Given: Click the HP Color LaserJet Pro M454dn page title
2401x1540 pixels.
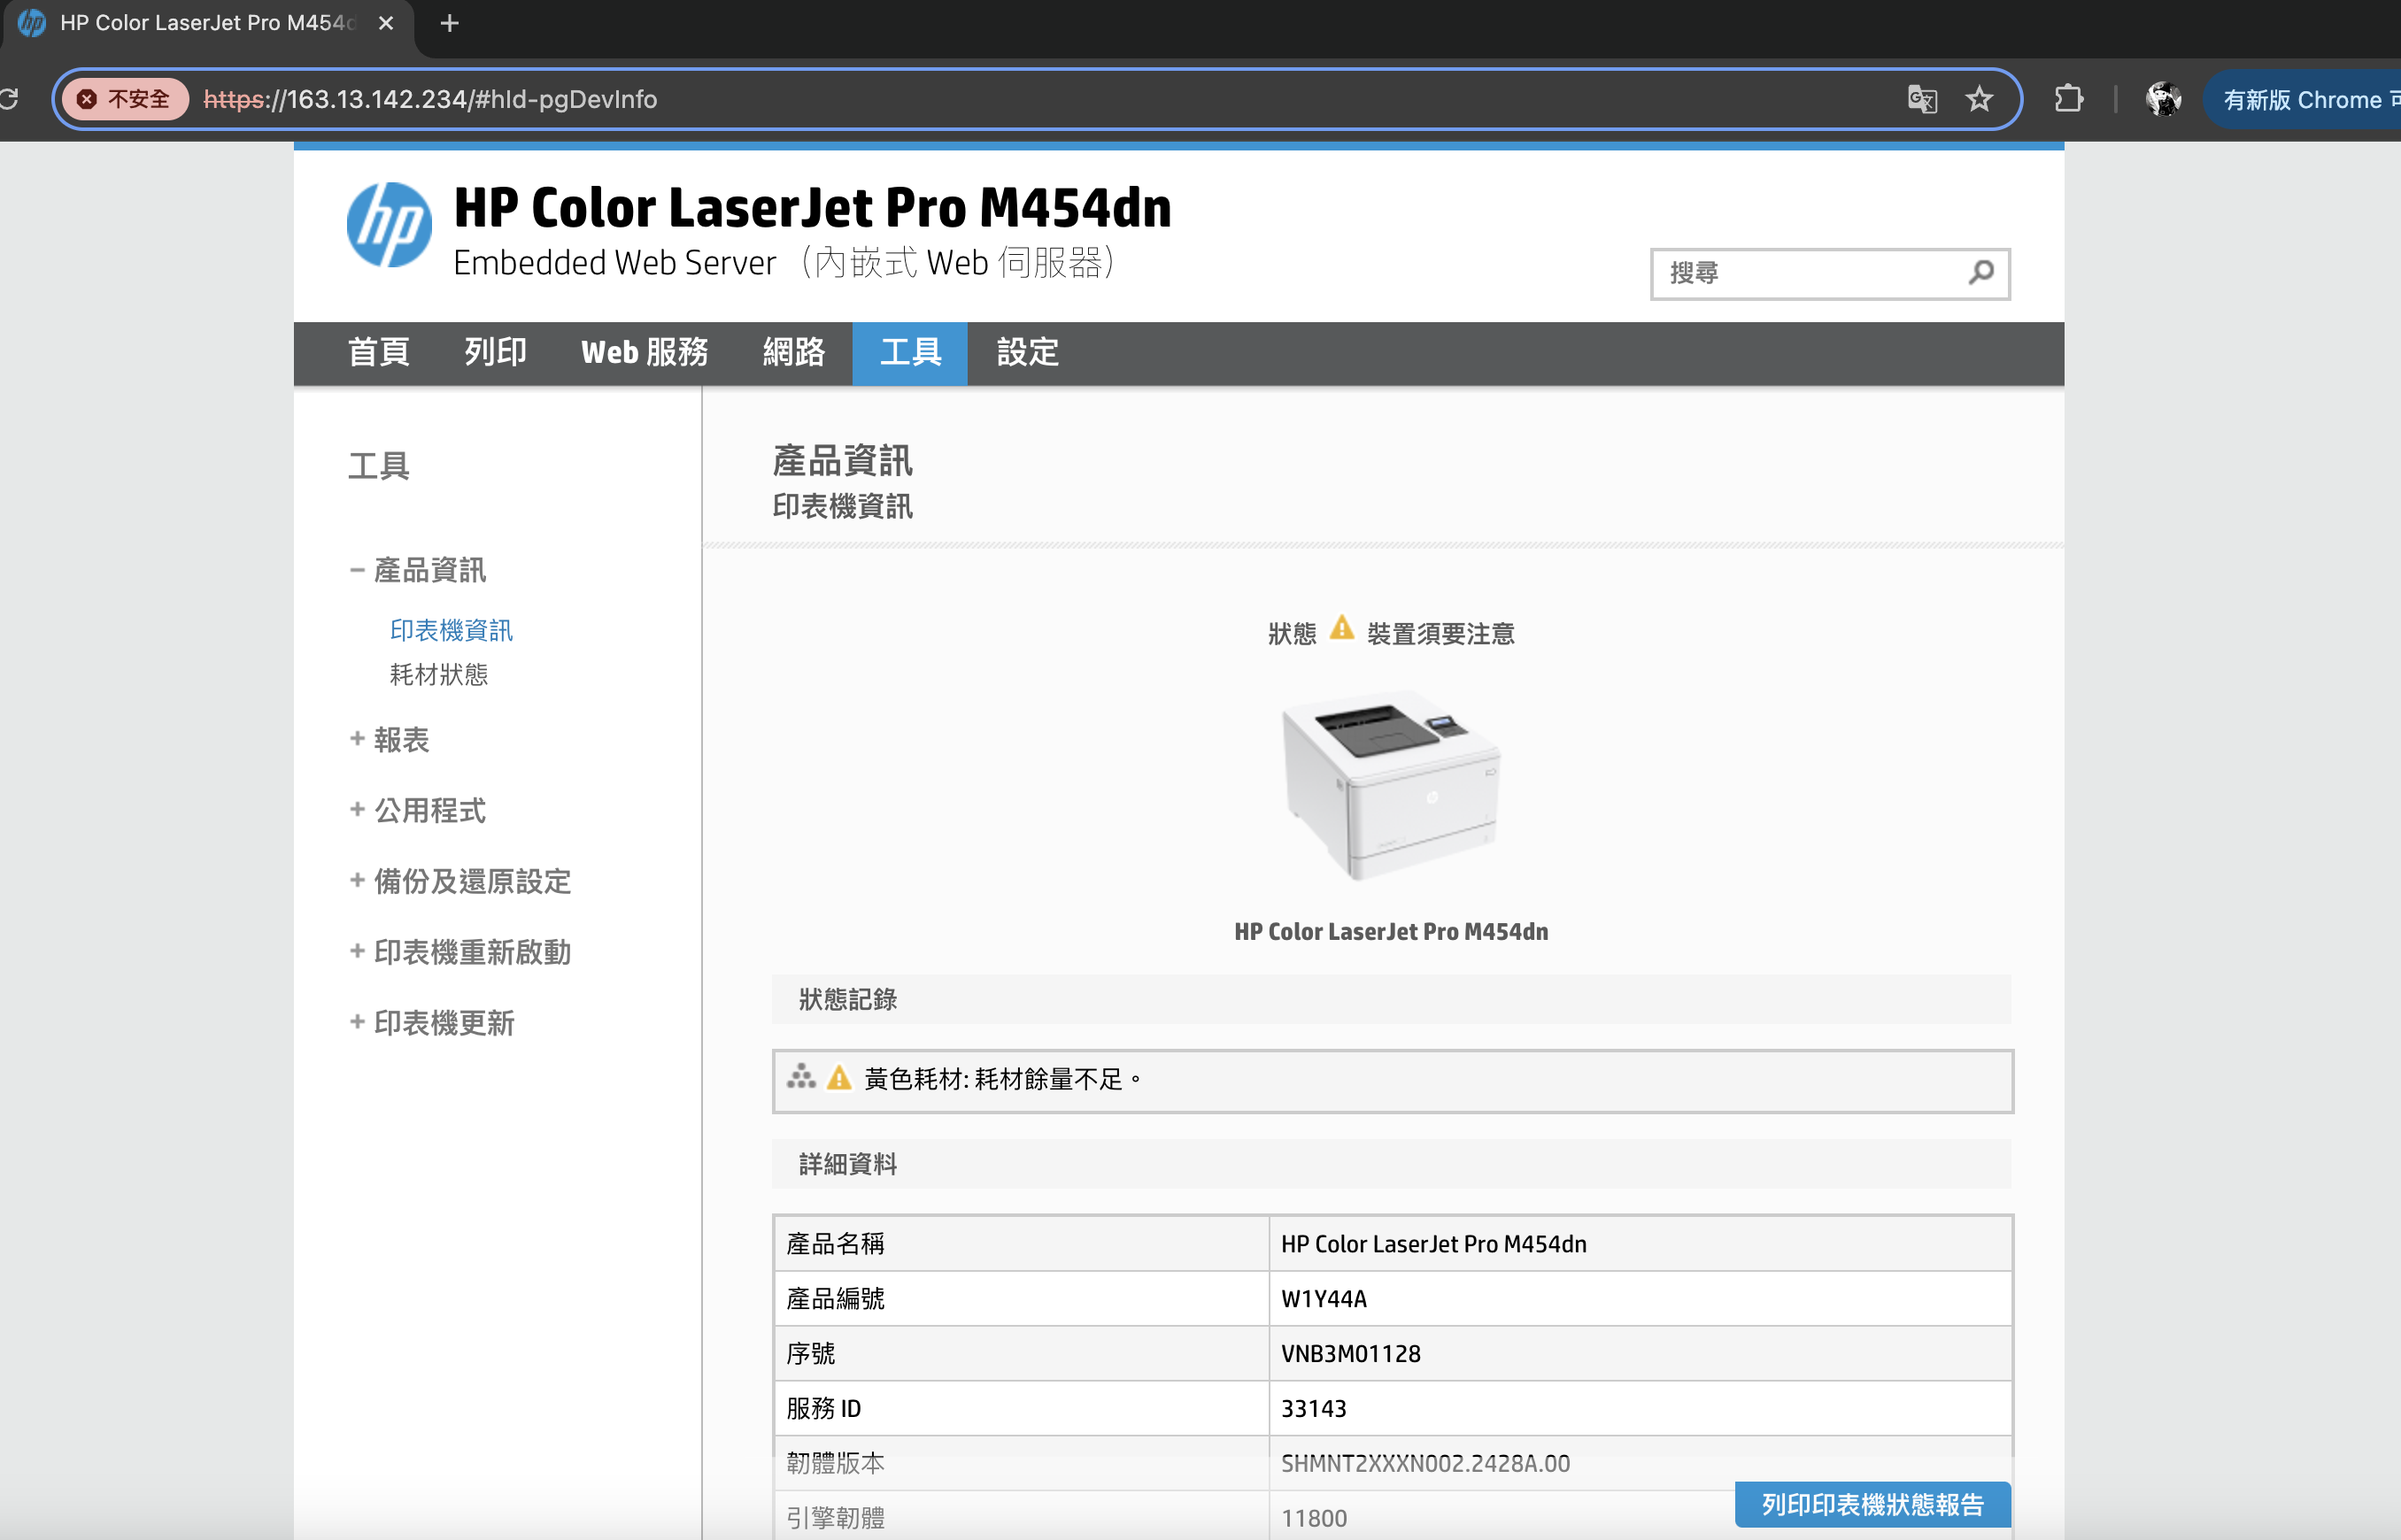Looking at the screenshot, I should [812, 207].
